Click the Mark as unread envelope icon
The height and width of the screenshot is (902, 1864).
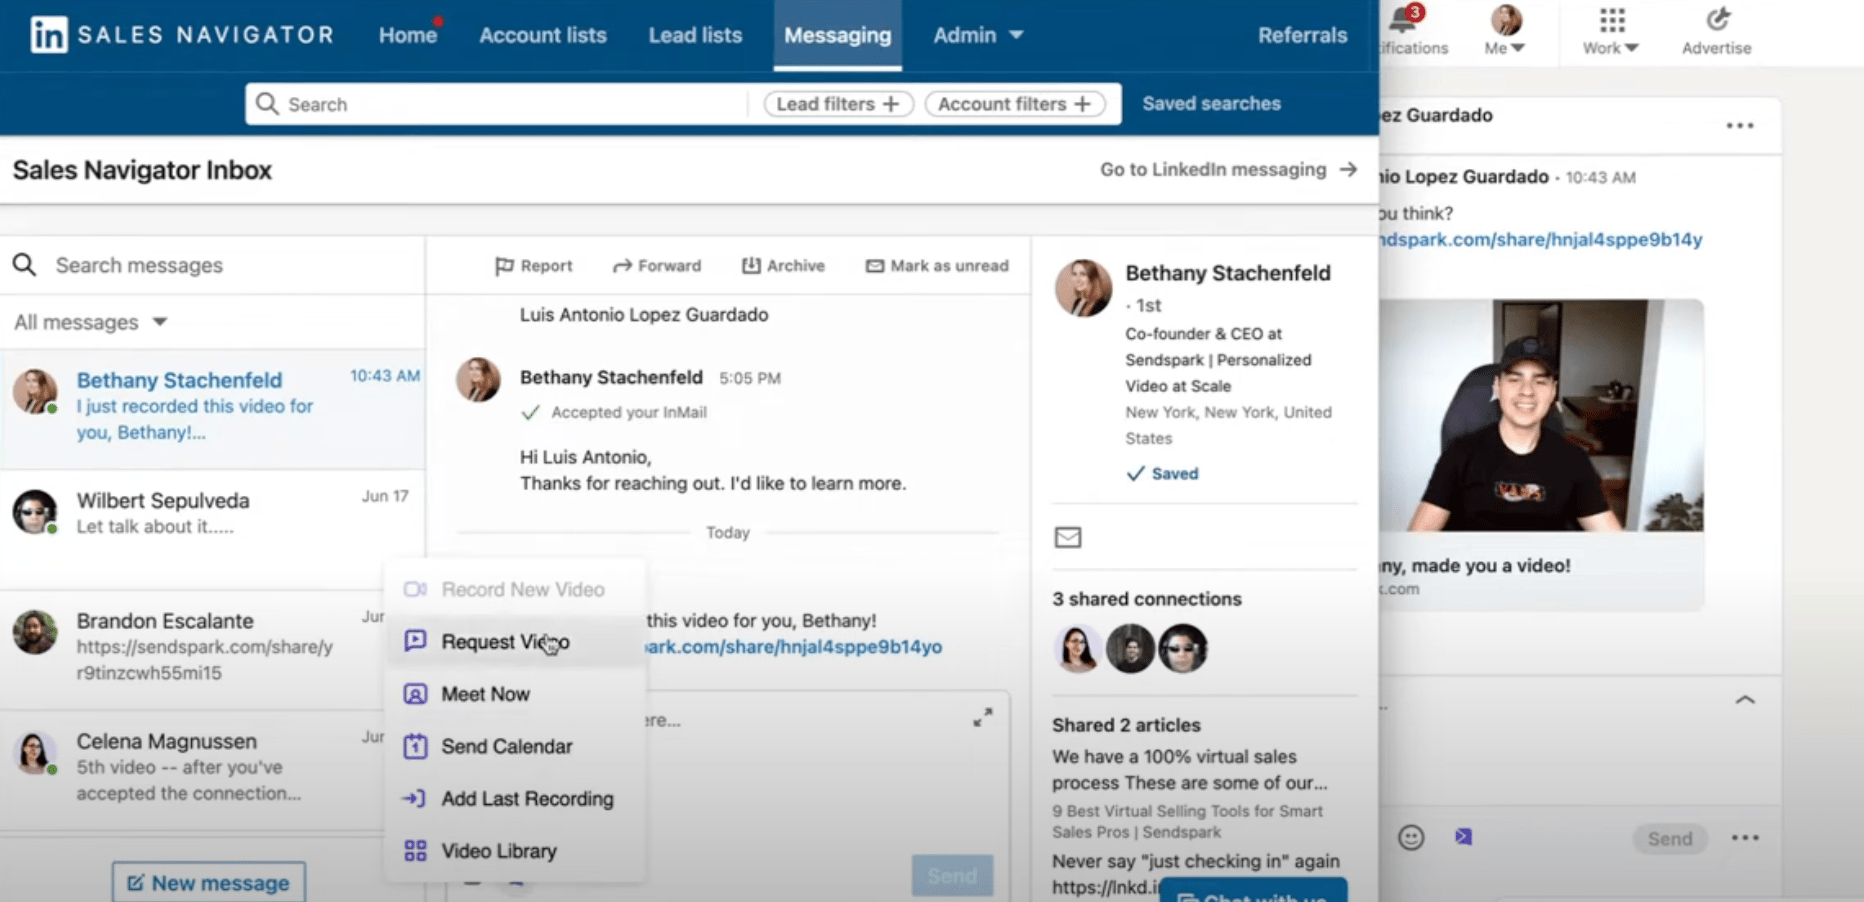pyautogui.click(x=875, y=266)
